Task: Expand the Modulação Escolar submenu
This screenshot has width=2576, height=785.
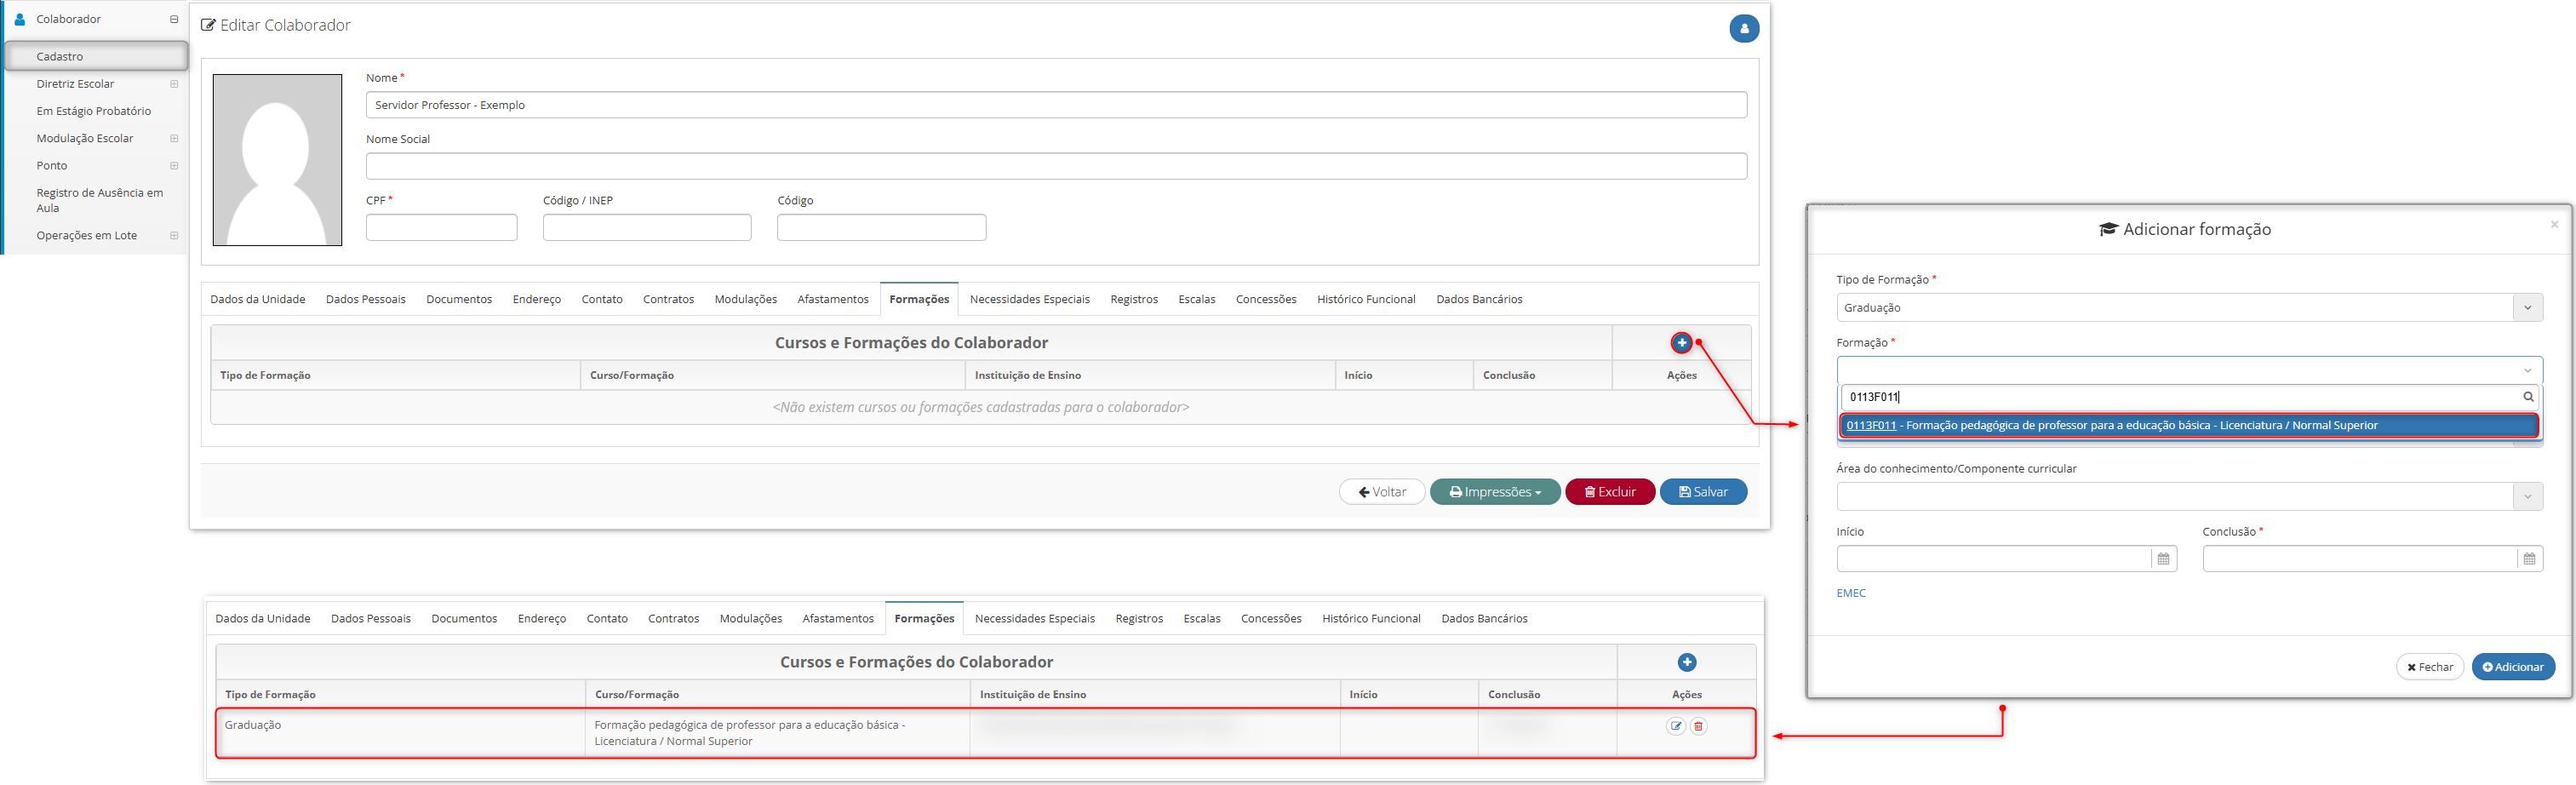Action: tap(174, 138)
